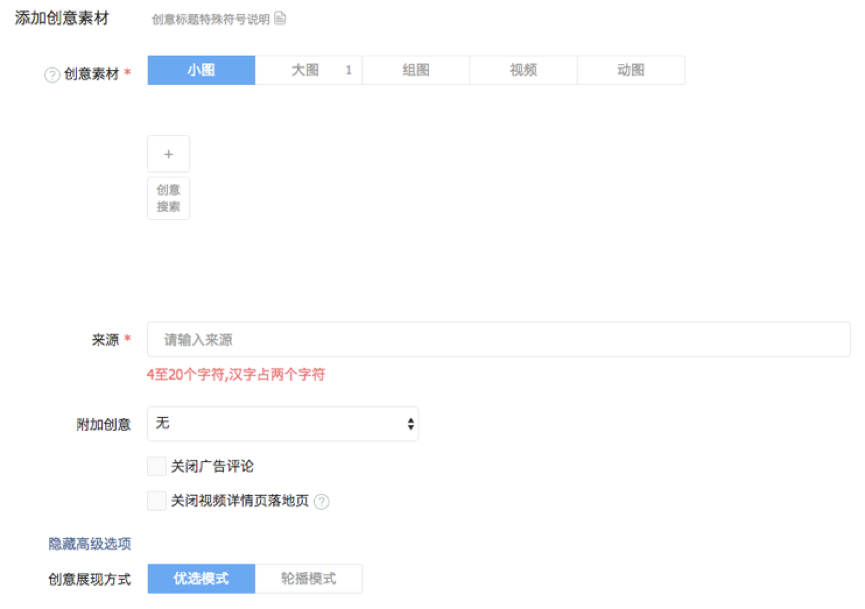Switch to 轮播模式 display mode

point(308,579)
